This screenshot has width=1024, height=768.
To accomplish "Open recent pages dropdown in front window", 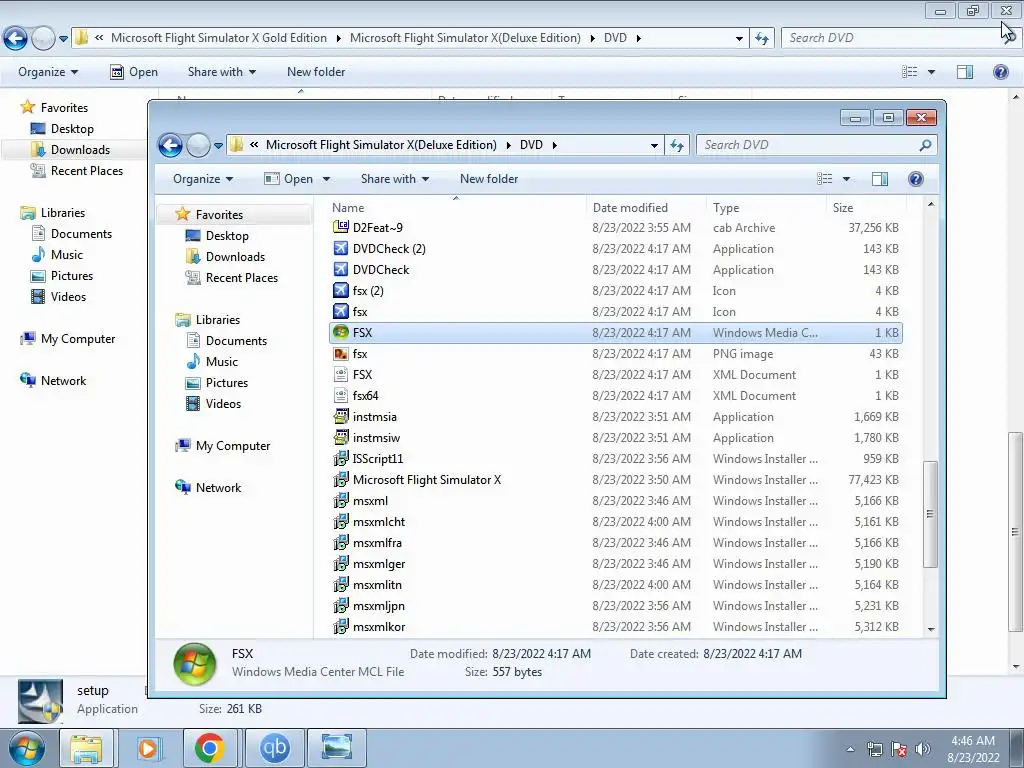I will 218,145.
